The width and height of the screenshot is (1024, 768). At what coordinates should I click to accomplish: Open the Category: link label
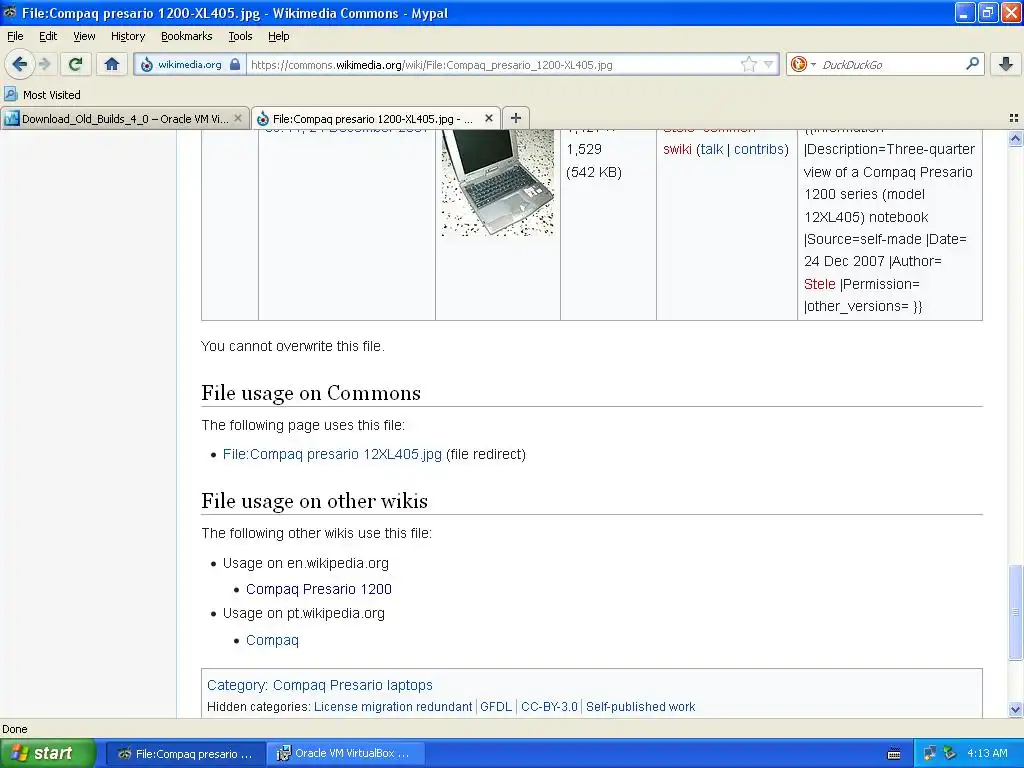point(236,685)
